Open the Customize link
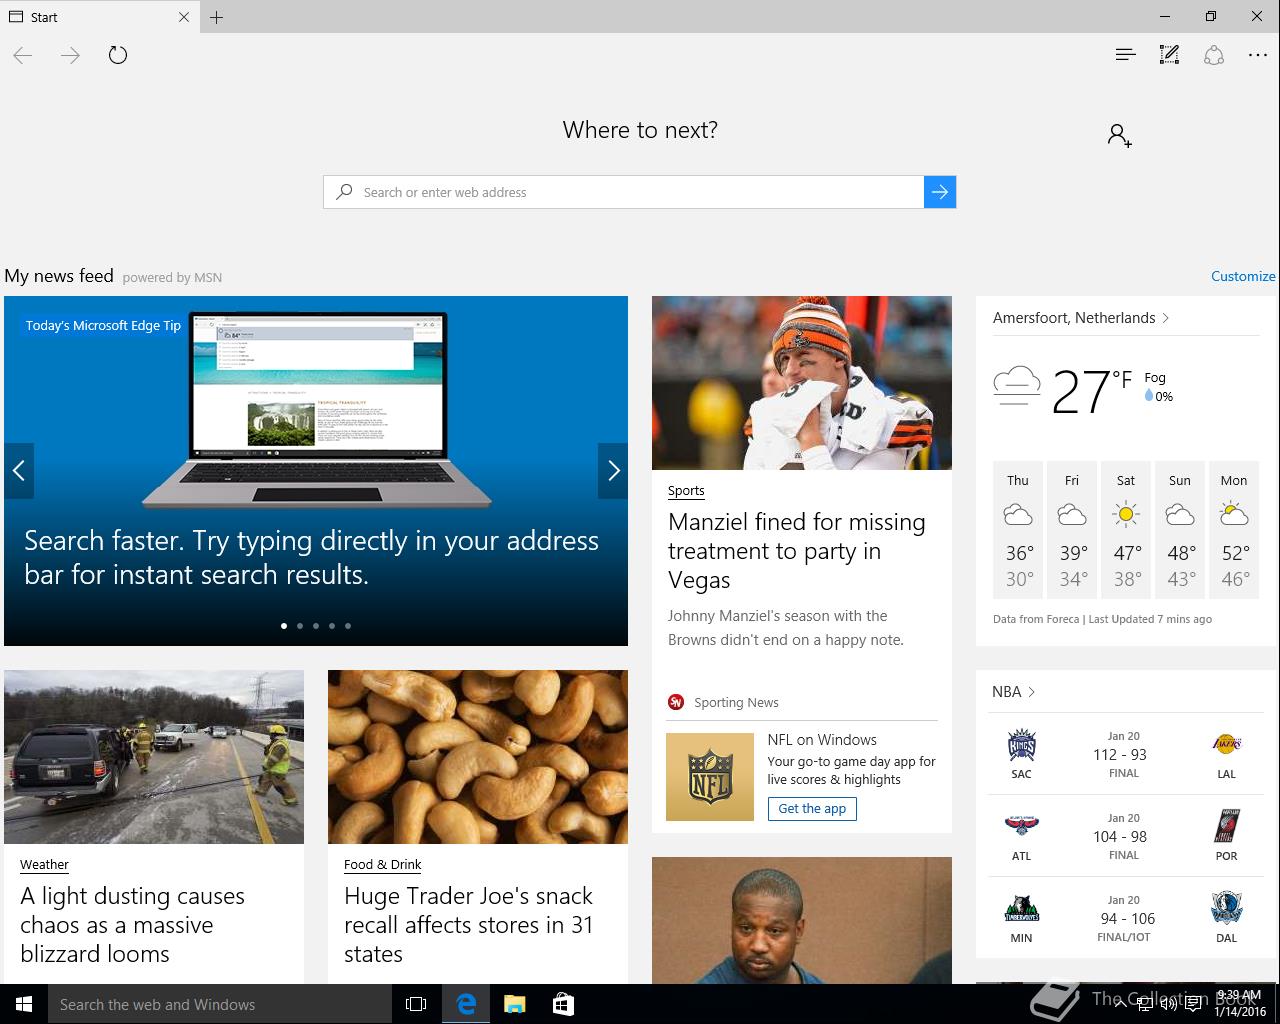Viewport: 1280px width, 1024px height. [x=1243, y=276]
